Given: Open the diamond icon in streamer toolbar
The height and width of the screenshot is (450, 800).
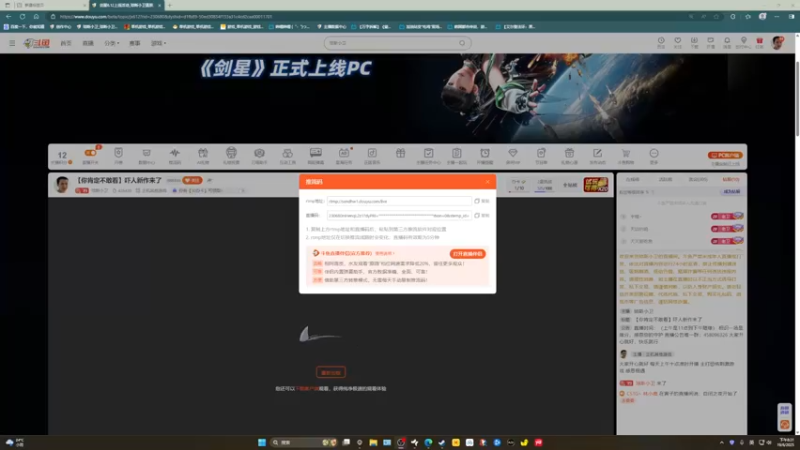Looking at the screenshot, I should tap(513, 153).
